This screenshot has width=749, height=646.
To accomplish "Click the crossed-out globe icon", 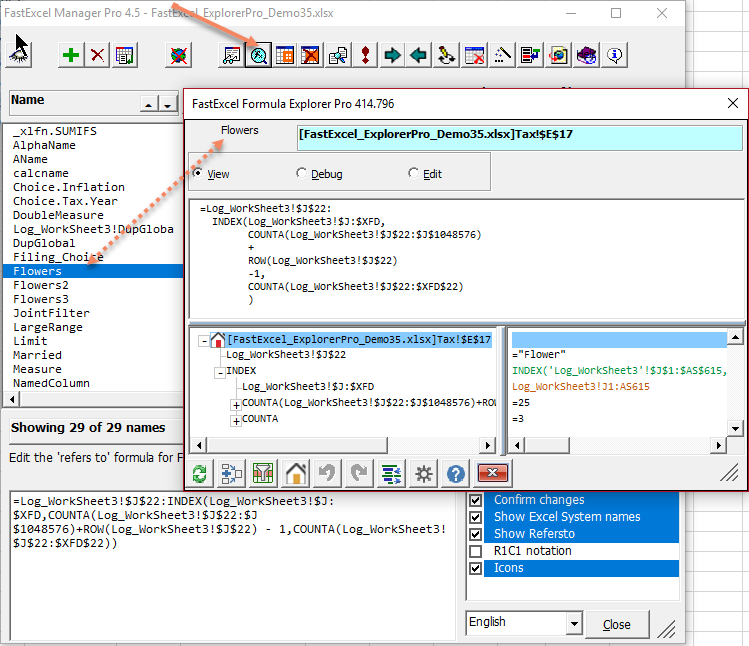I will pyautogui.click(x=178, y=55).
